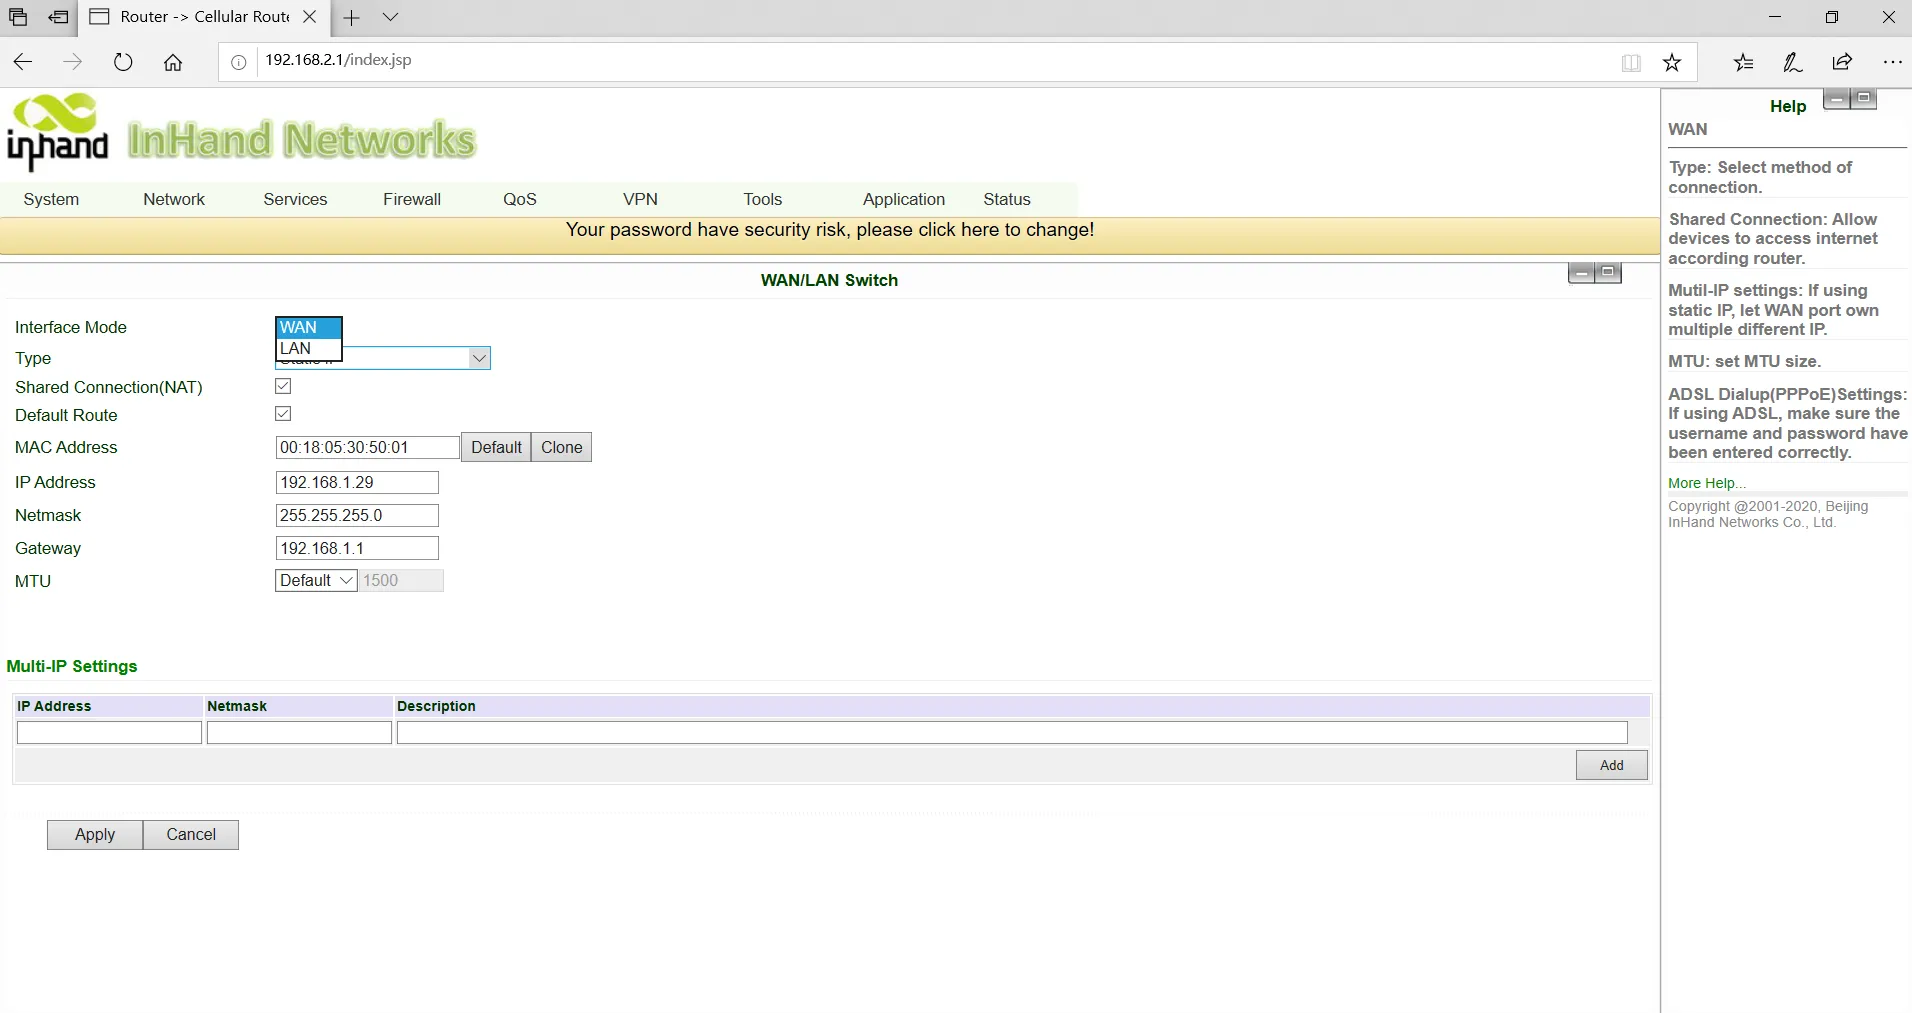Open the Network menu

pyautogui.click(x=174, y=200)
